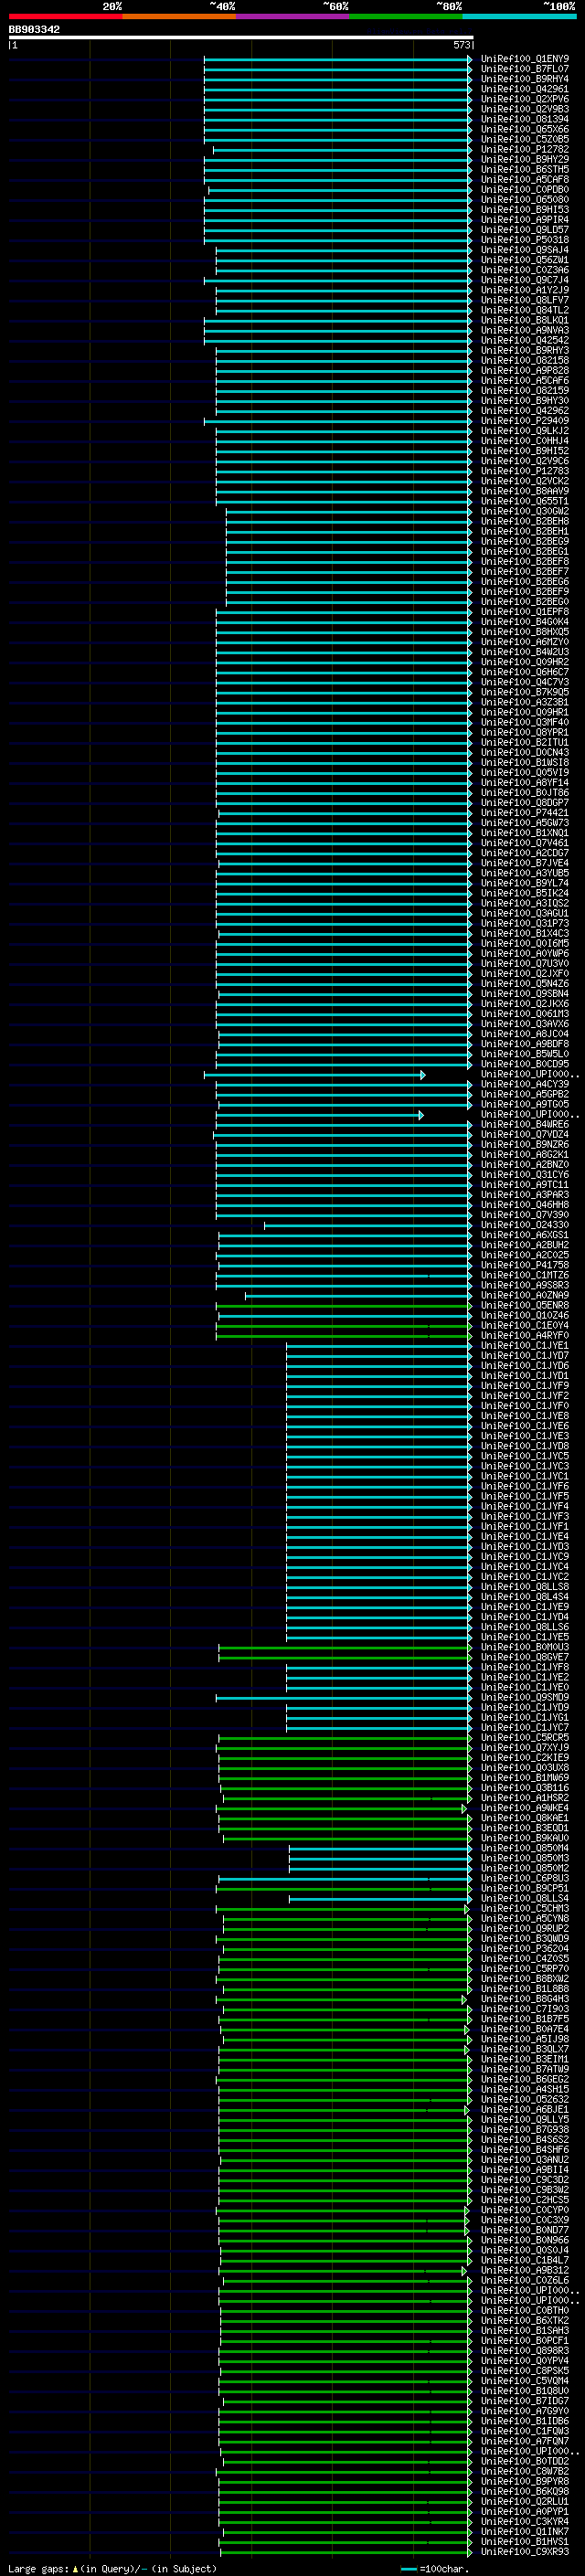
Task: Select hit UniRef100_A4RYF0
Action: (525, 1336)
